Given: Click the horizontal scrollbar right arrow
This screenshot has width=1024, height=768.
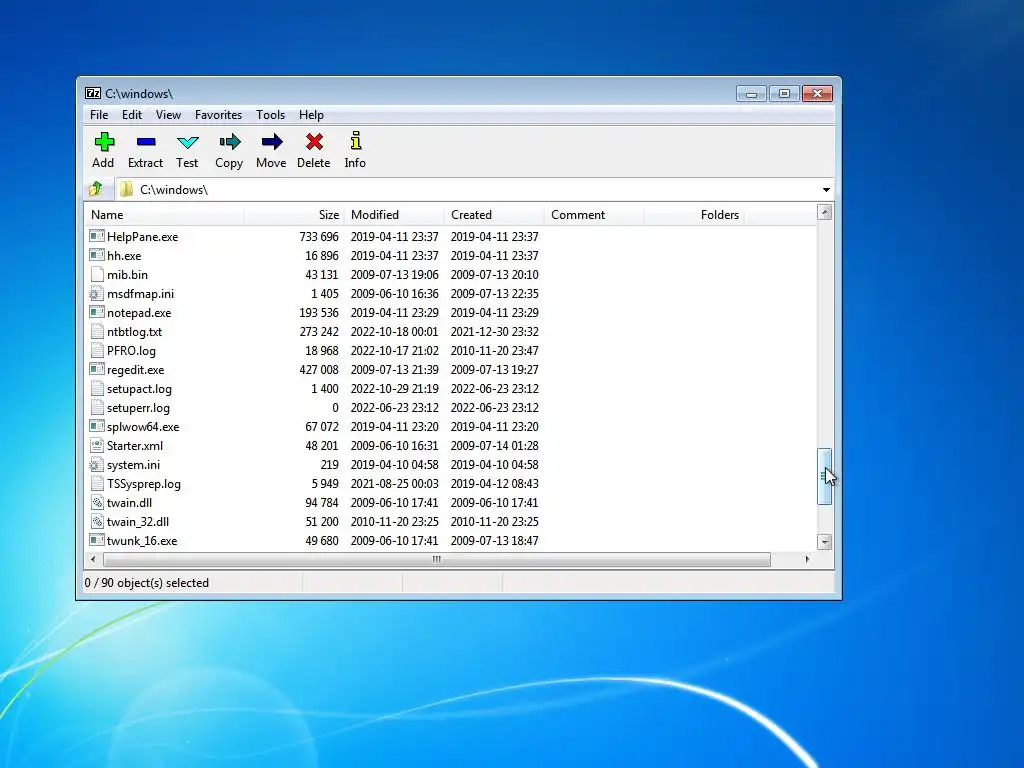Looking at the screenshot, I should pyautogui.click(x=807, y=559).
